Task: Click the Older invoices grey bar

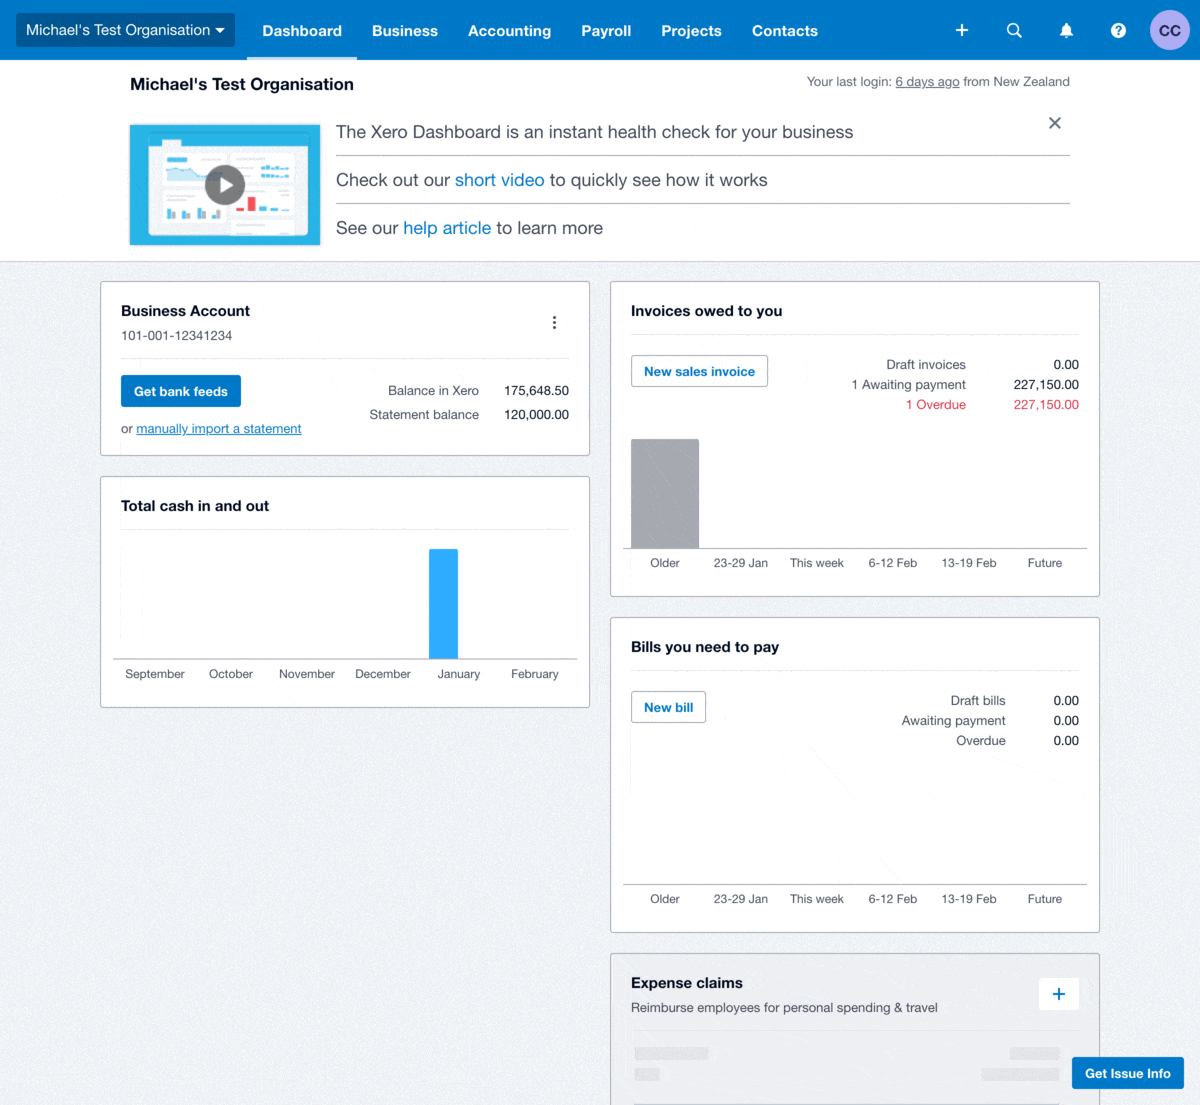Action: [x=665, y=493]
